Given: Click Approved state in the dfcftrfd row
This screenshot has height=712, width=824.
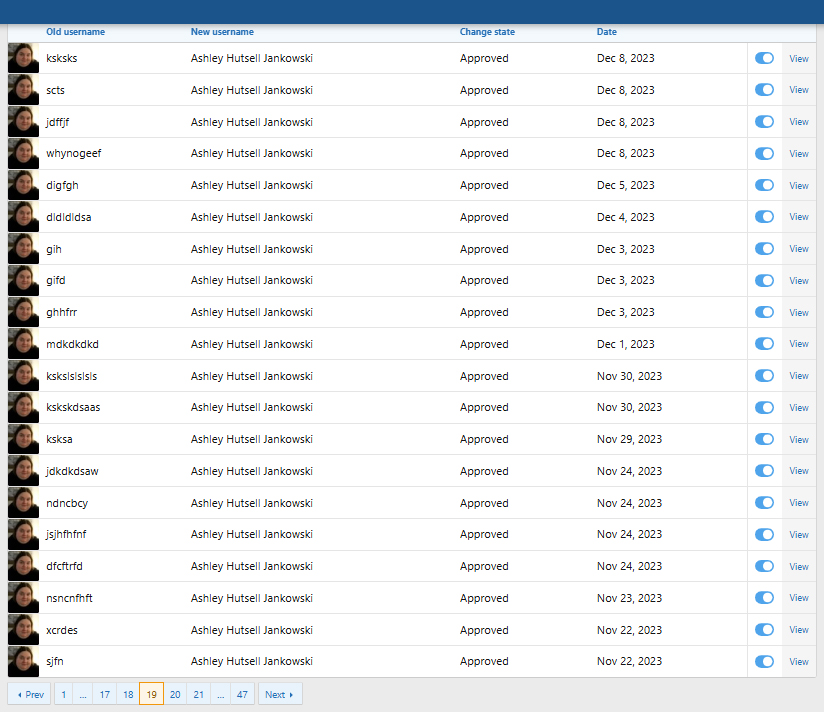Looking at the screenshot, I should click(x=484, y=566).
